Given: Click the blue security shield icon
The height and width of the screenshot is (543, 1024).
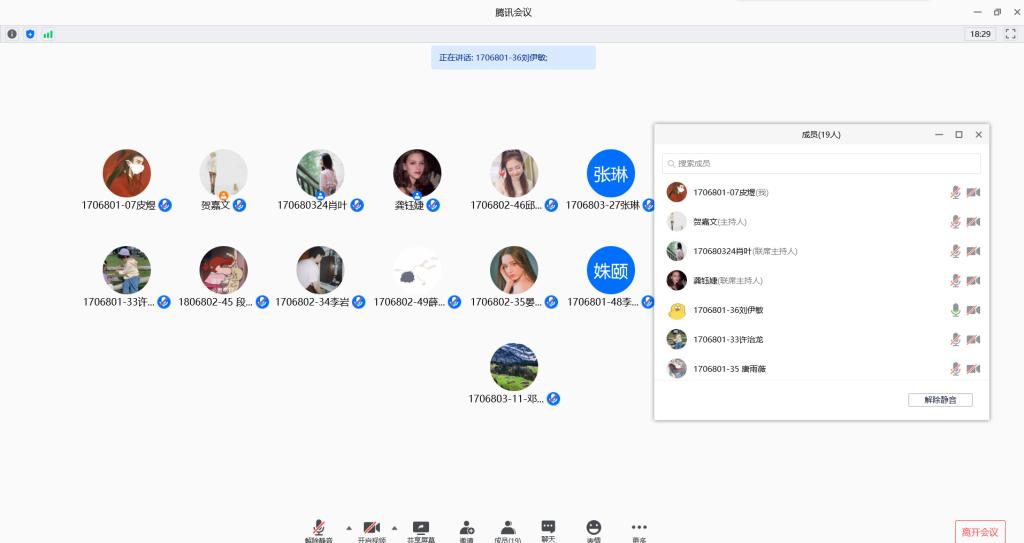Looking at the screenshot, I should tap(30, 34).
